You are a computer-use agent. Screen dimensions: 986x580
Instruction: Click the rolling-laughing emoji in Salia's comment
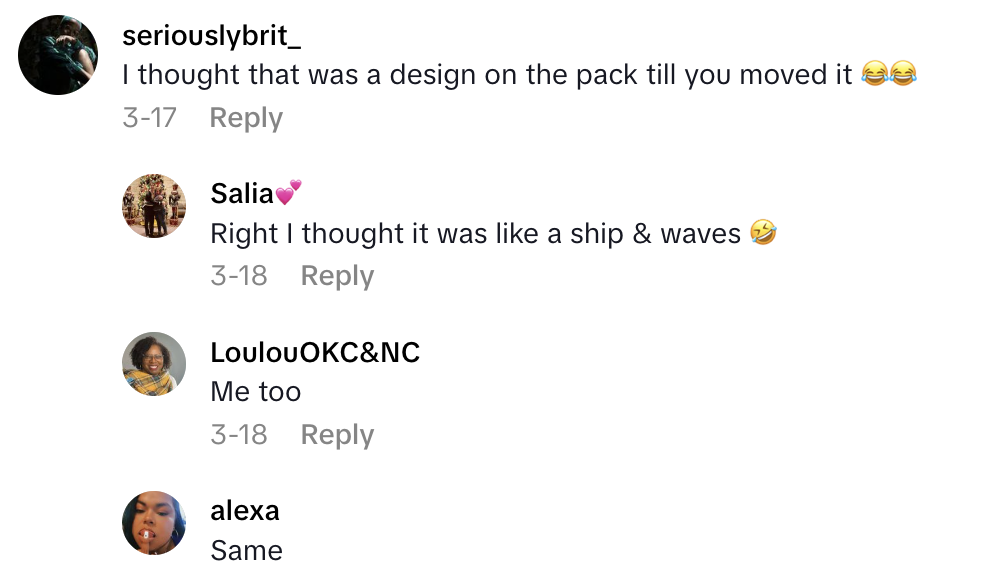point(762,234)
